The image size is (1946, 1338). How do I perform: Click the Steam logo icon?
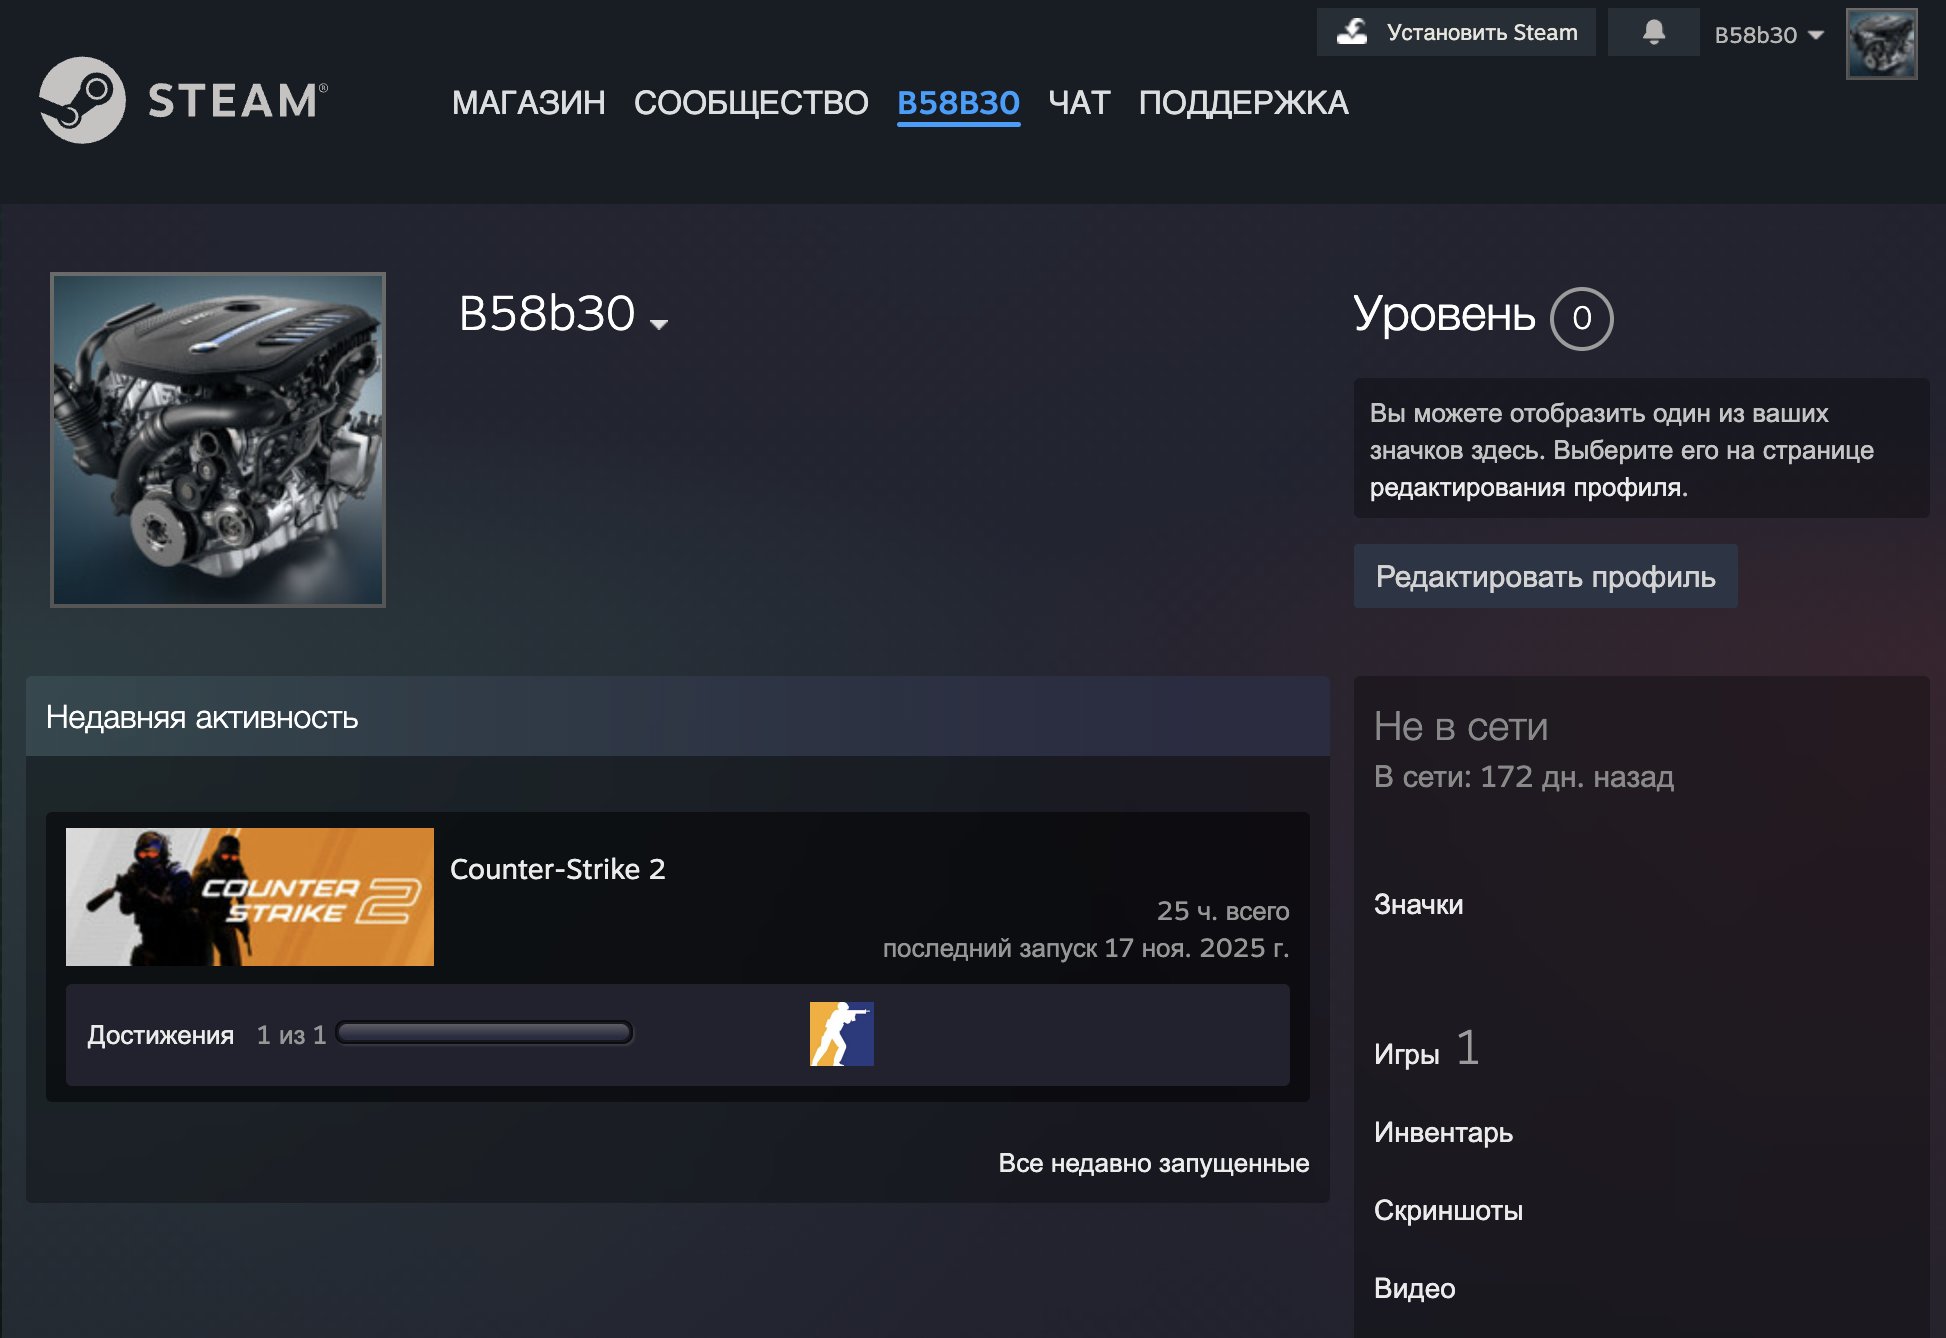pyautogui.click(x=82, y=100)
